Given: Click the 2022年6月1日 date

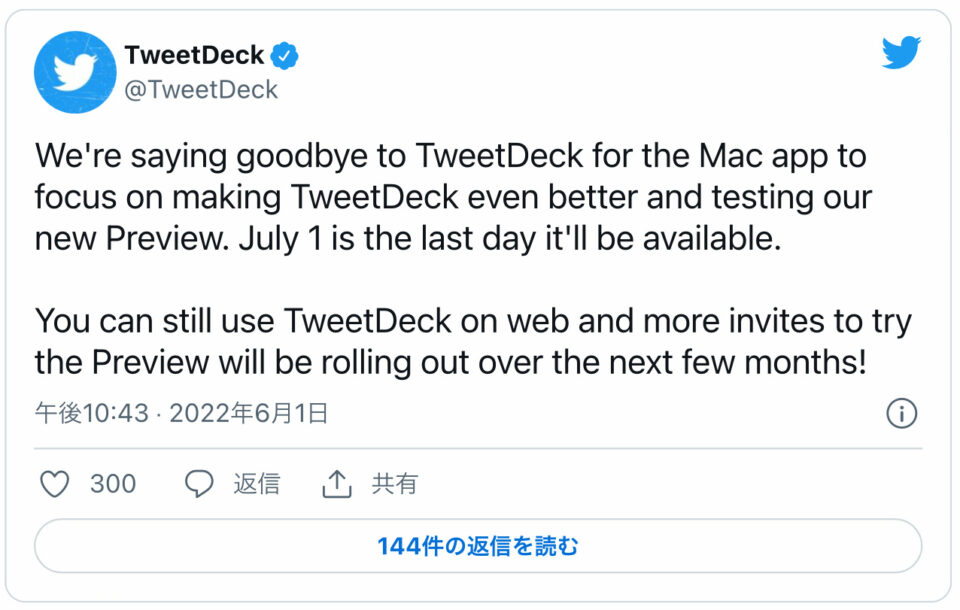Looking at the screenshot, I should (x=249, y=413).
